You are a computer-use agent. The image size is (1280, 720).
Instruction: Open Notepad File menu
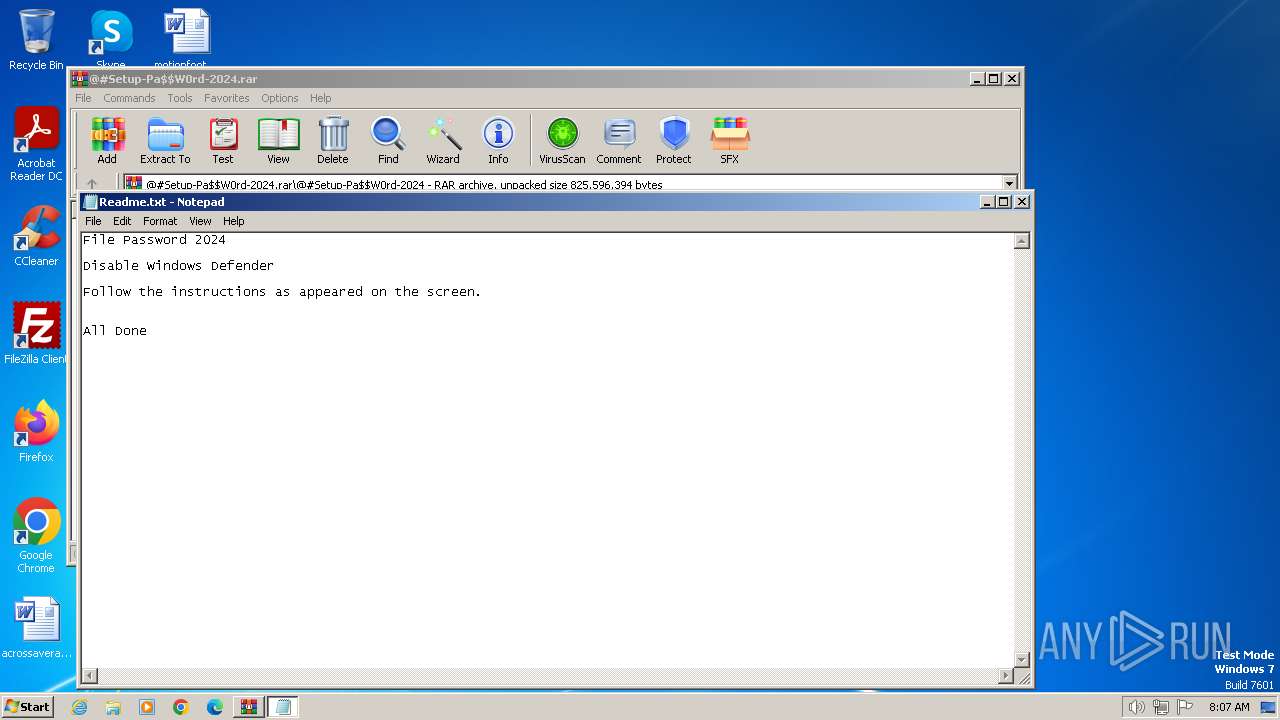93,221
